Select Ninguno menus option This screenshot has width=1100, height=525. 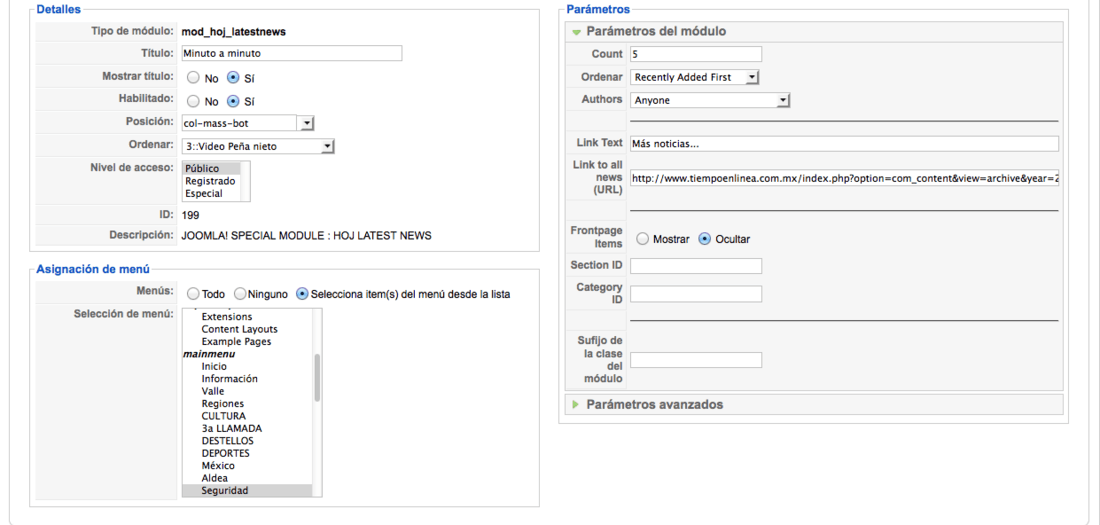(240, 294)
